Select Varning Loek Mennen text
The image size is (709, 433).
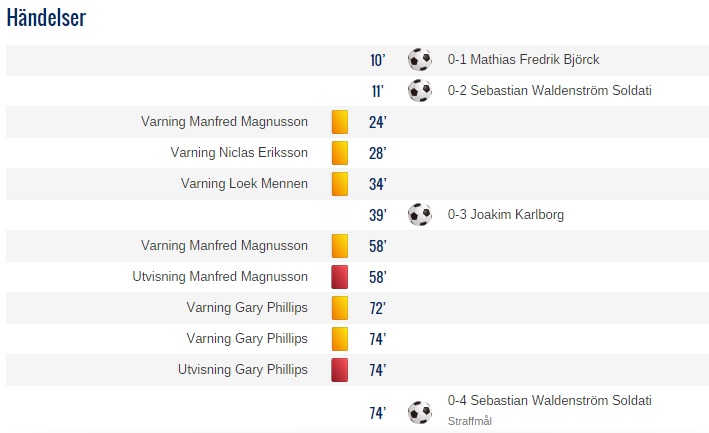coord(244,184)
